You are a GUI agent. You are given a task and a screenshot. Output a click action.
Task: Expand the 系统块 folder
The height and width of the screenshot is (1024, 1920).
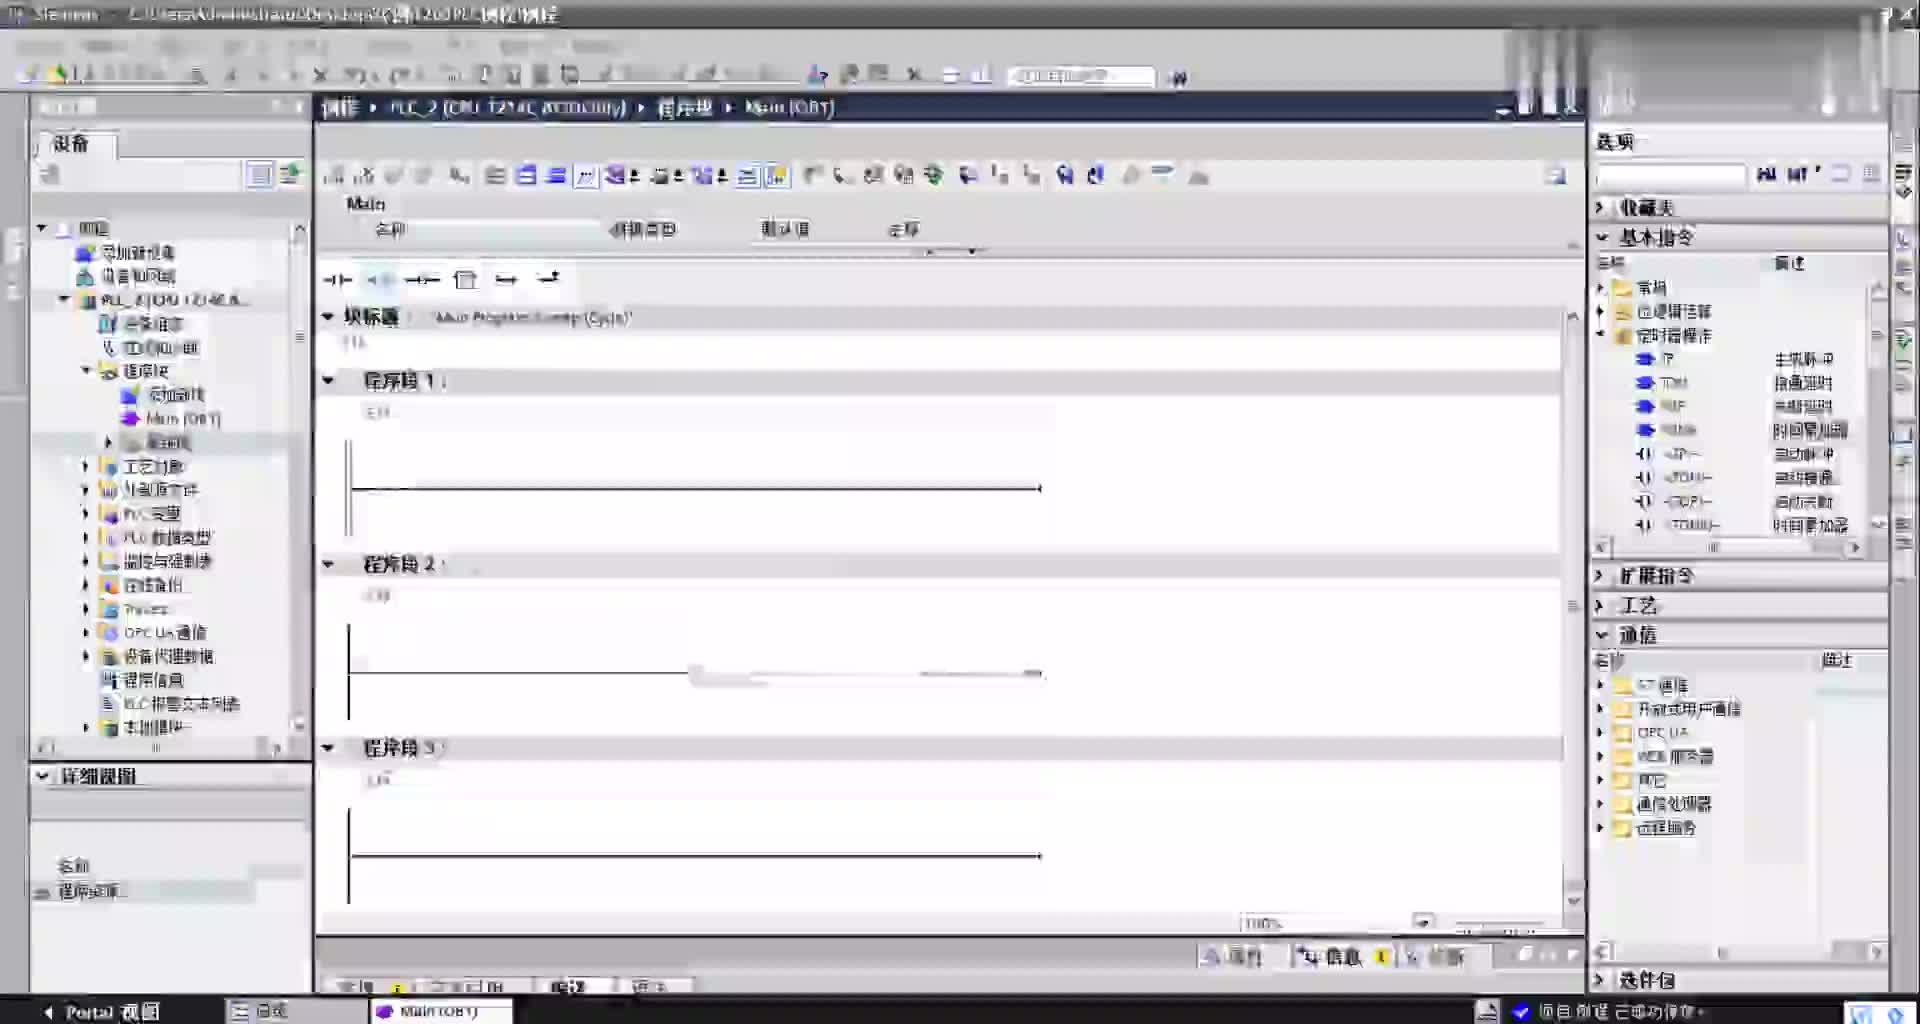(109, 442)
